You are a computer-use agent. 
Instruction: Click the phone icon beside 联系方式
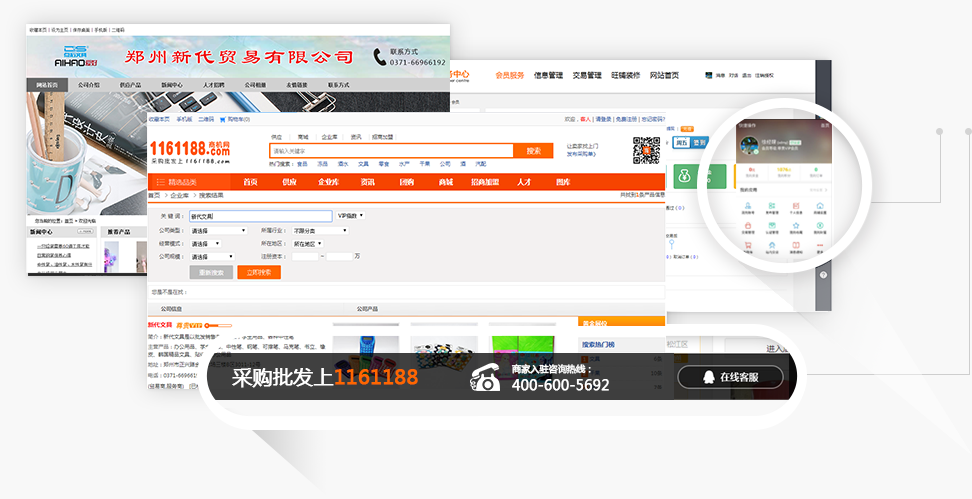point(379,57)
